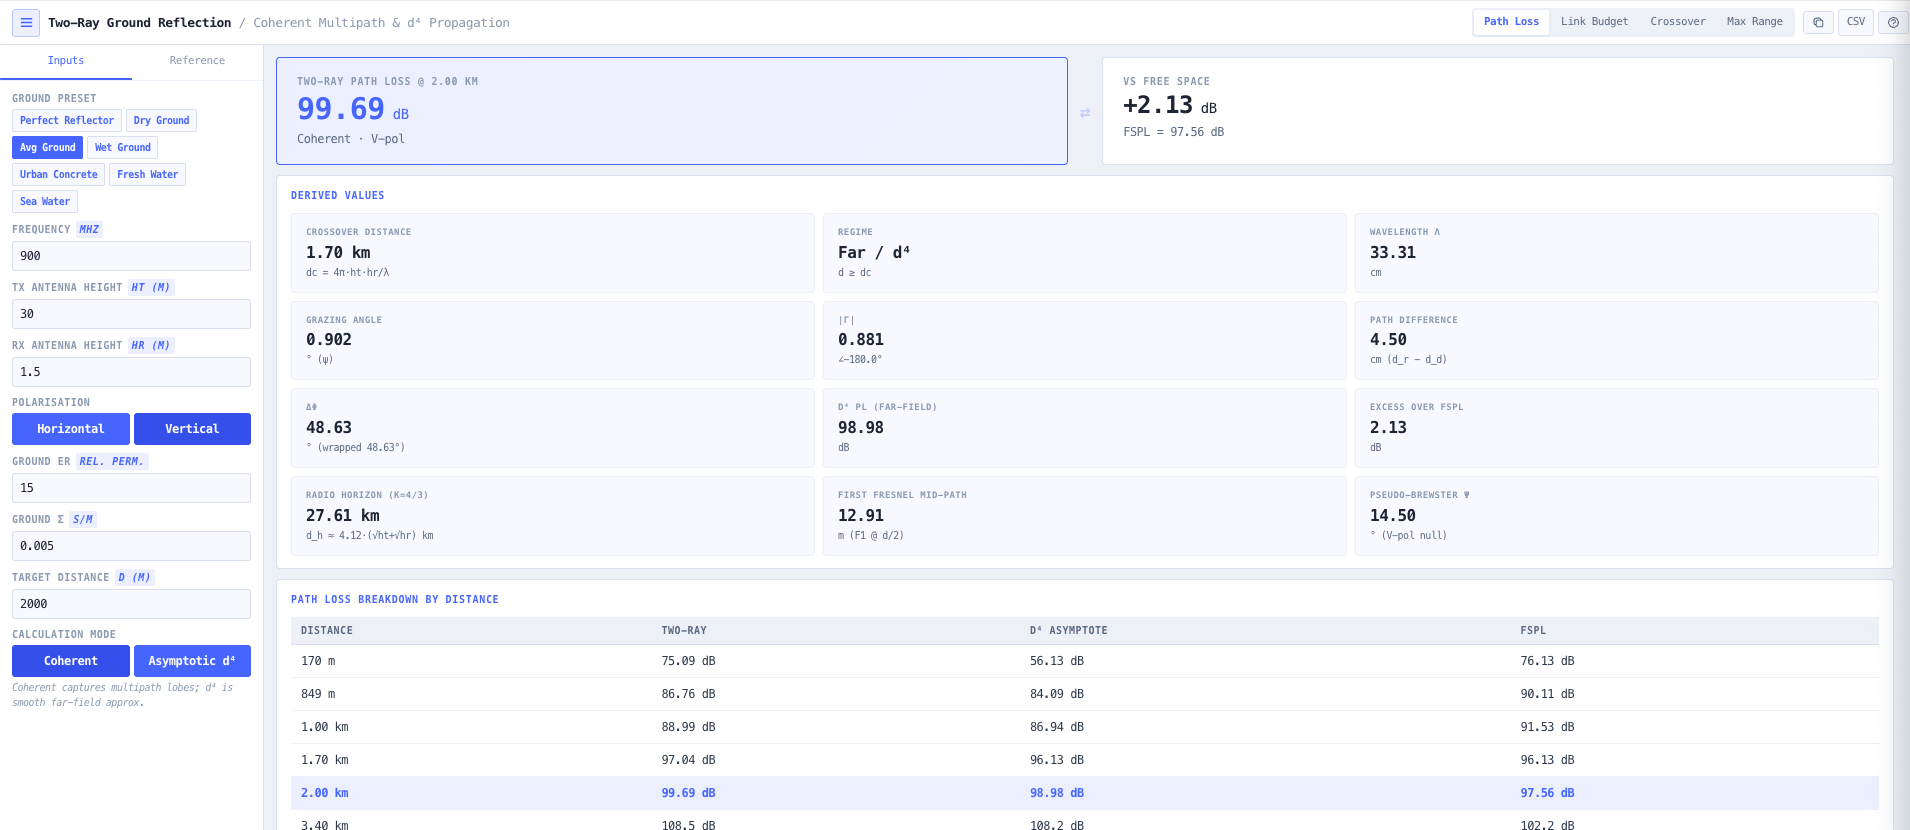Select Coherent calculation mode
This screenshot has width=1910, height=830.
coord(71,661)
